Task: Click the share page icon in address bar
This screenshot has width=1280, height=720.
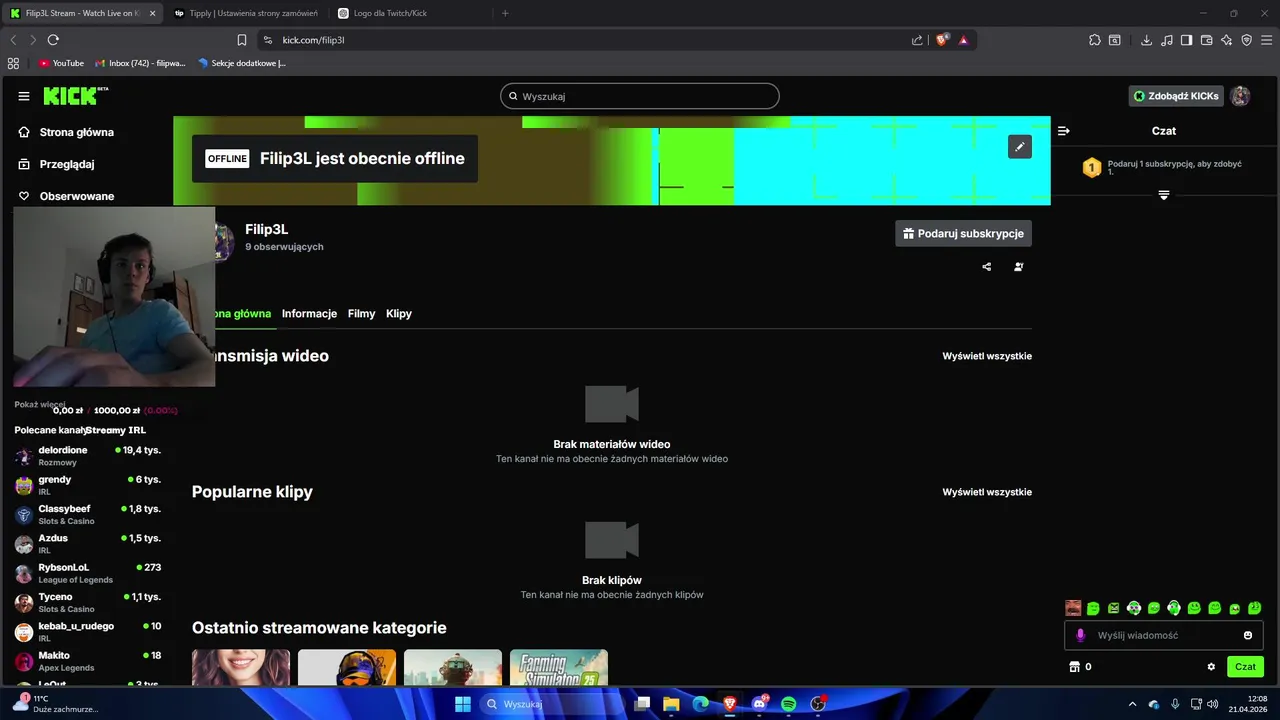Action: [917, 40]
